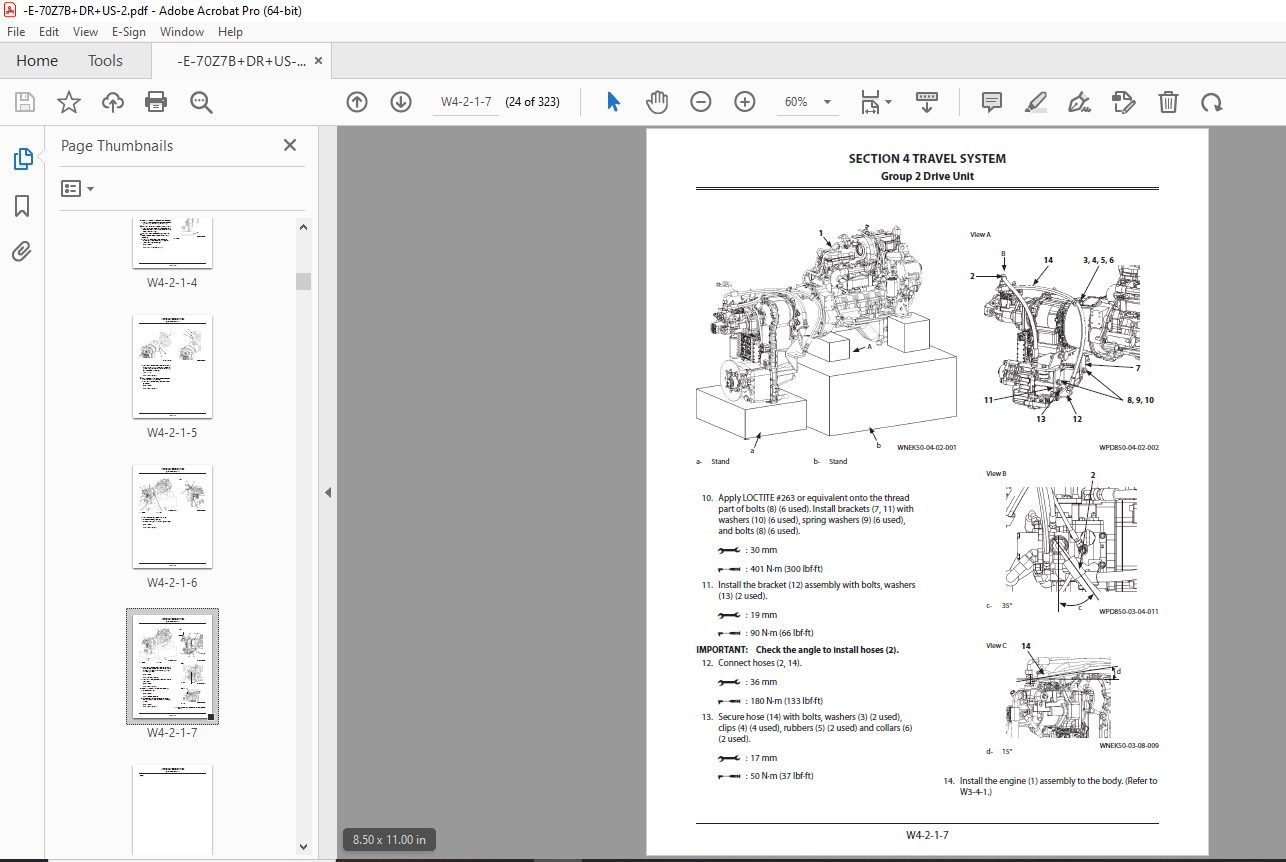The image size is (1286, 862).
Task: Go to the previous page arrow
Action: click(x=357, y=102)
